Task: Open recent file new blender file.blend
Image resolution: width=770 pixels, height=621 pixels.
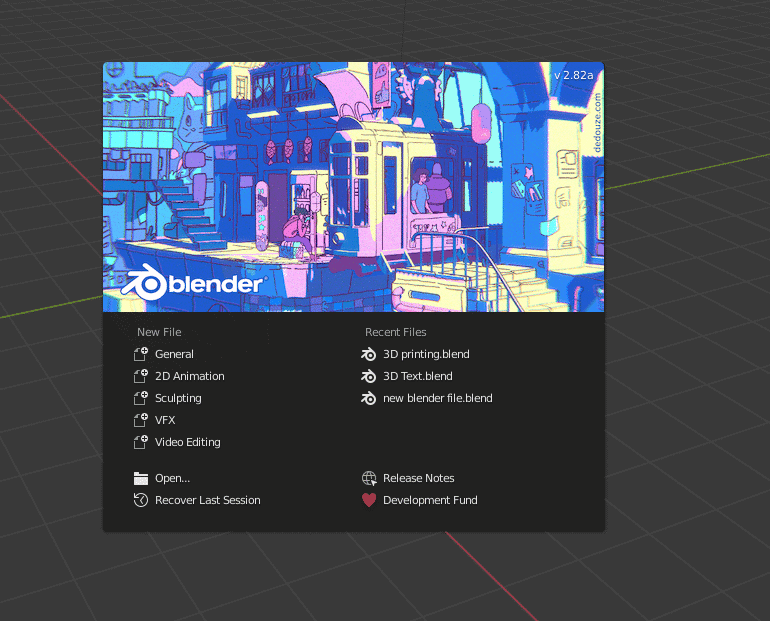Action: [x=438, y=398]
